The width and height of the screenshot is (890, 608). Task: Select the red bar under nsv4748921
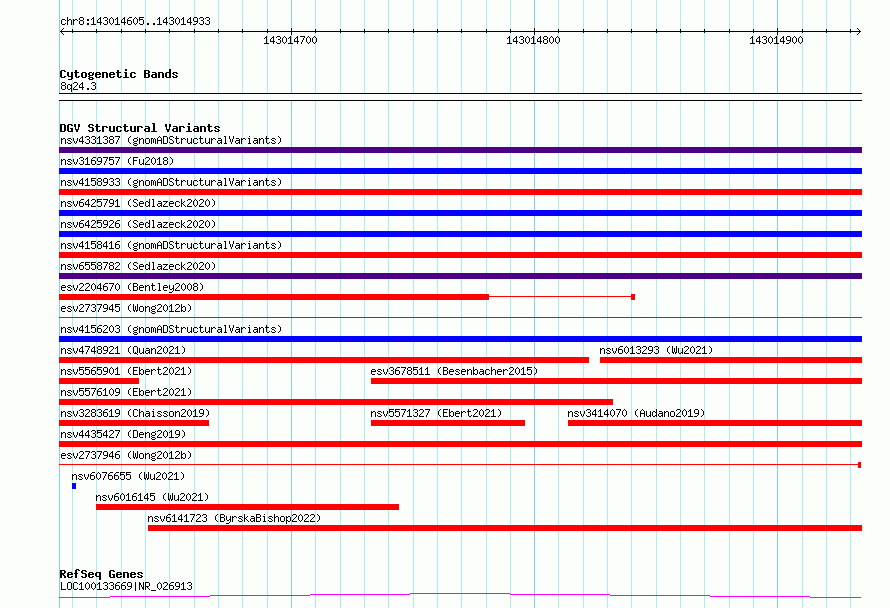(x=324, y=360)
